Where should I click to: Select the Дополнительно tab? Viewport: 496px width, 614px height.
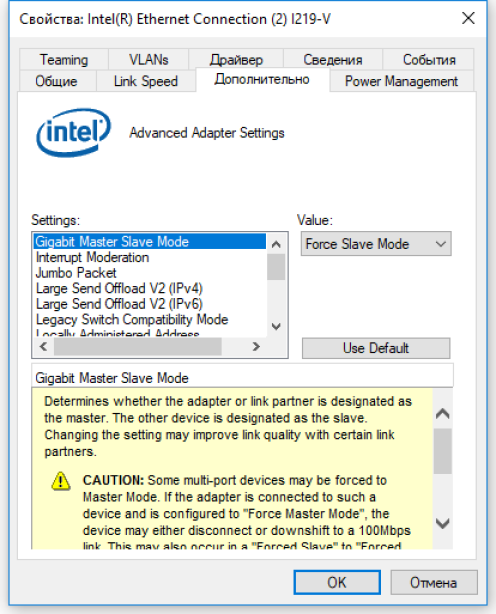click(262, 79)
